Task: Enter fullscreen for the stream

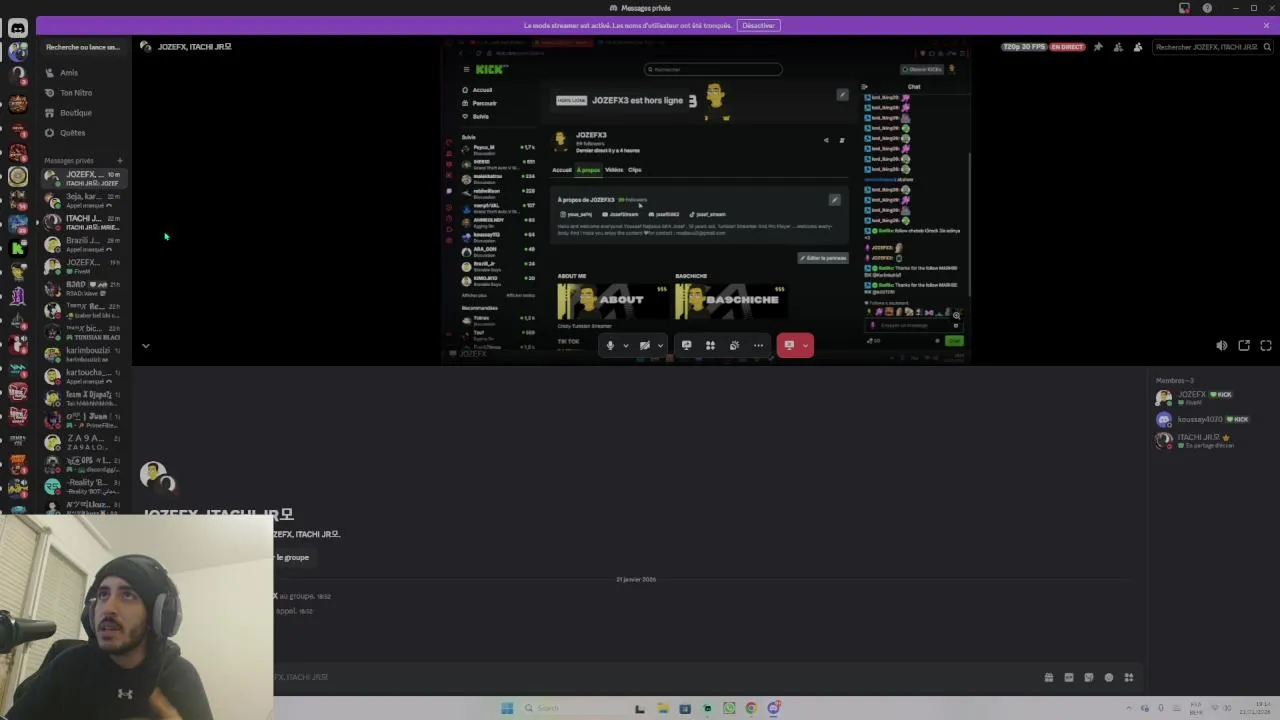Action: [x=1266, y=345]
